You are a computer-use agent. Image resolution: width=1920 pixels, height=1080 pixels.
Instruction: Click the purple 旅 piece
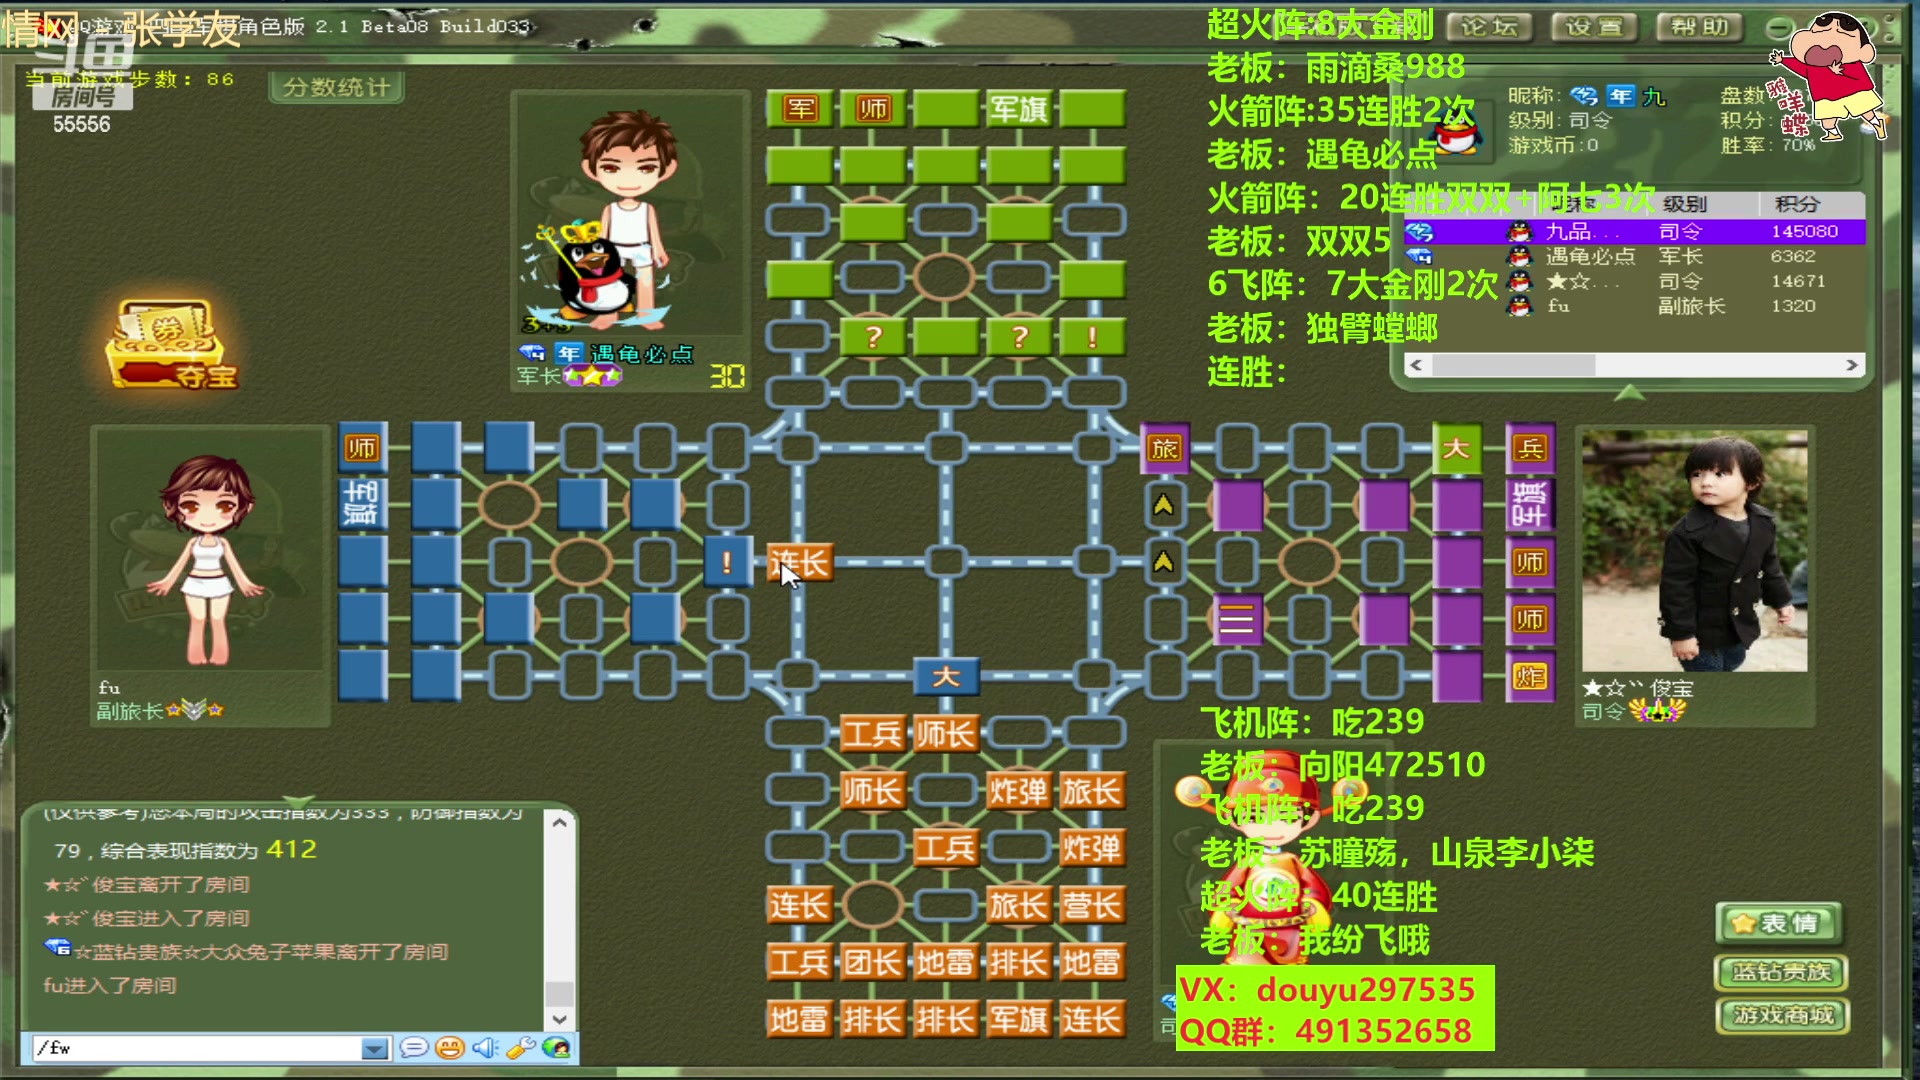[1165, 448]
